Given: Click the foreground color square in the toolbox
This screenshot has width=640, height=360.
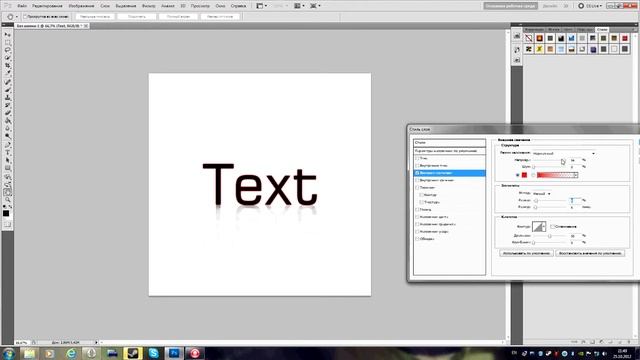Looking at the screenshot, I should click(x=6, y=213).
